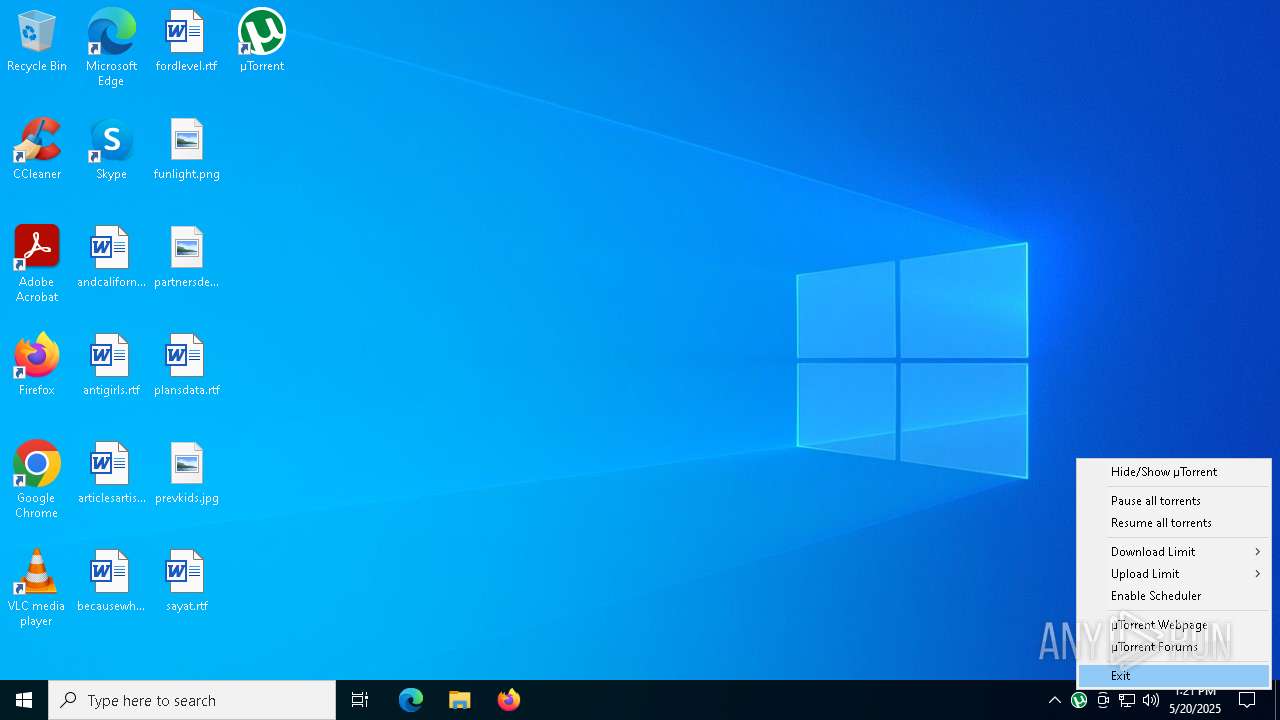The width and height of the screenshot is (1280, 720).
Task: Click the Google Chrome desktop icon
Action: tap(37, 480)
